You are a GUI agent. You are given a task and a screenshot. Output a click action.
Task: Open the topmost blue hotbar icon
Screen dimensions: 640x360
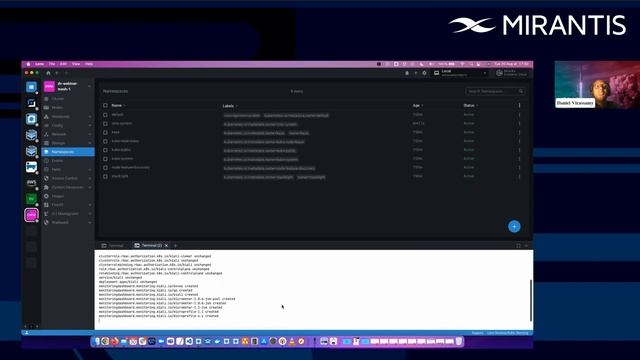pos(31,87)
